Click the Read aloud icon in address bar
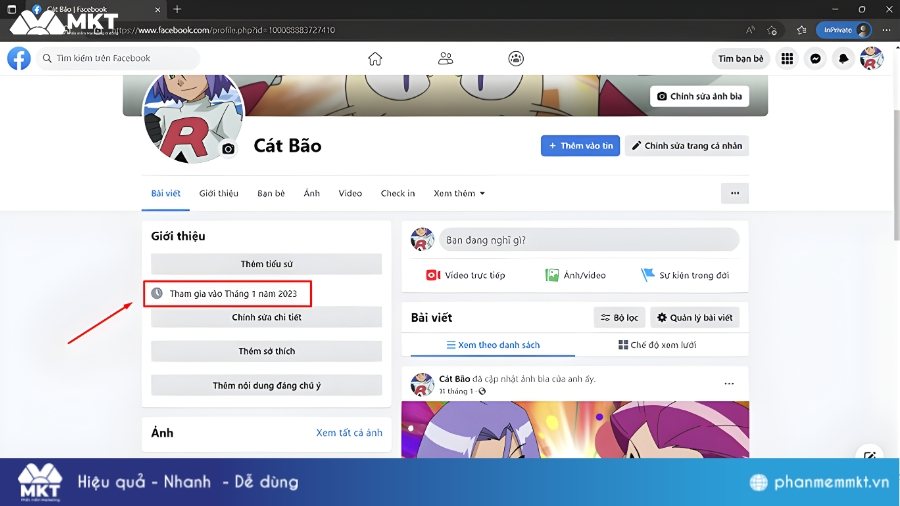 [750, 30]
